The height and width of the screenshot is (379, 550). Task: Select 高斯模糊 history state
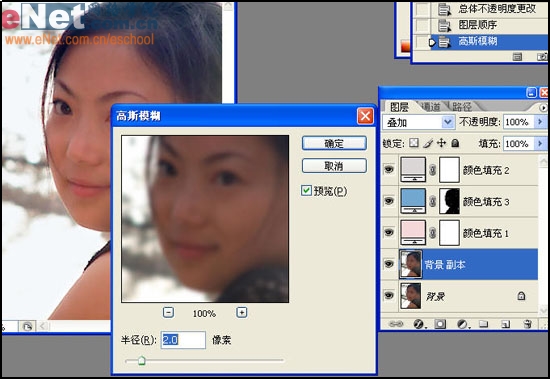478,41
